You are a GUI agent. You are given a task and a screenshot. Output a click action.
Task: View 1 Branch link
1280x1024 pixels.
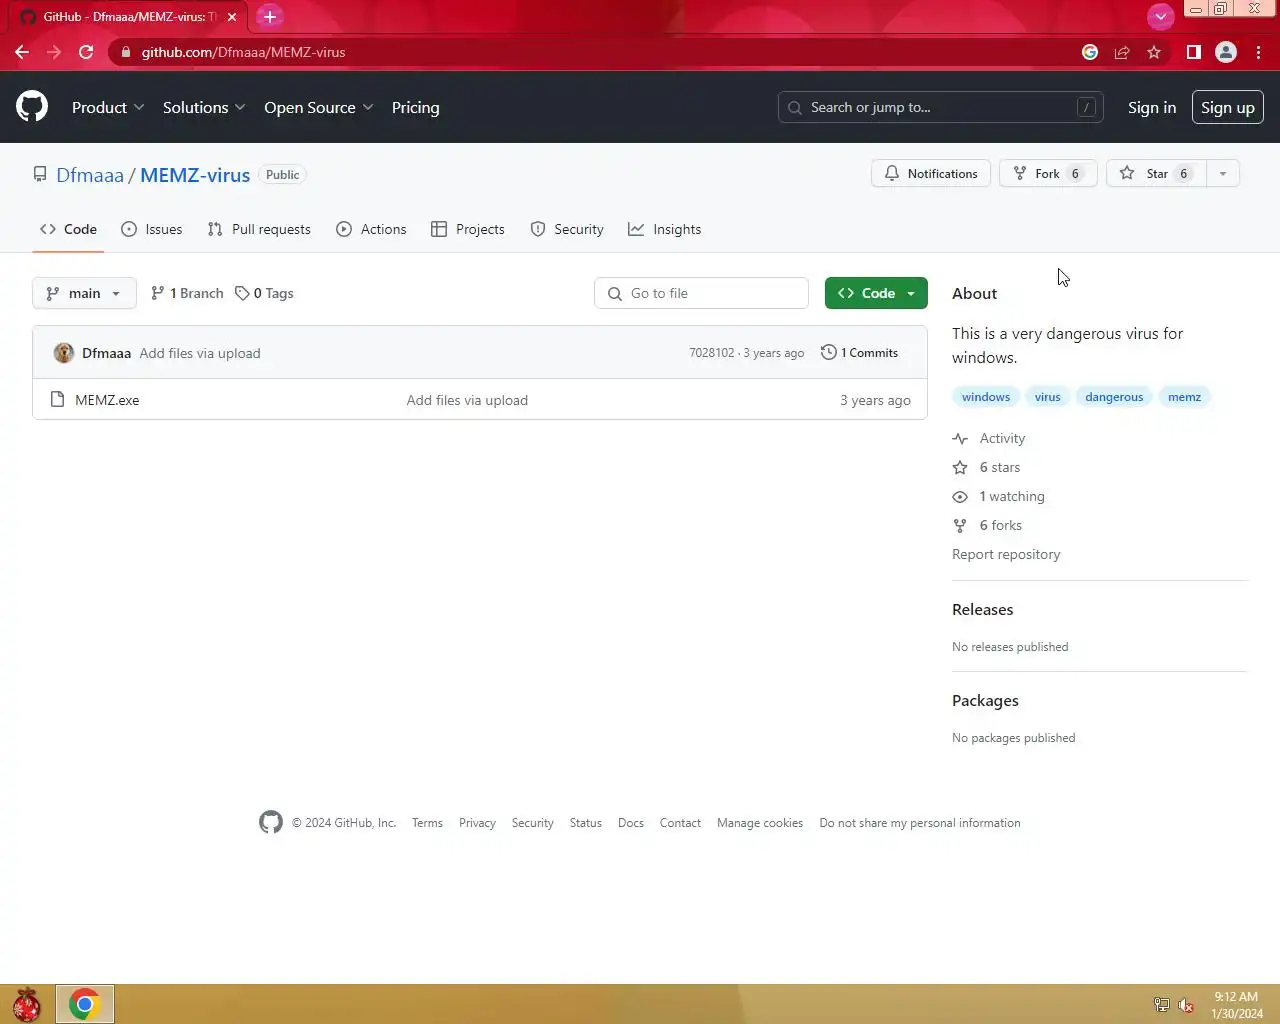(x=187, y=293)
